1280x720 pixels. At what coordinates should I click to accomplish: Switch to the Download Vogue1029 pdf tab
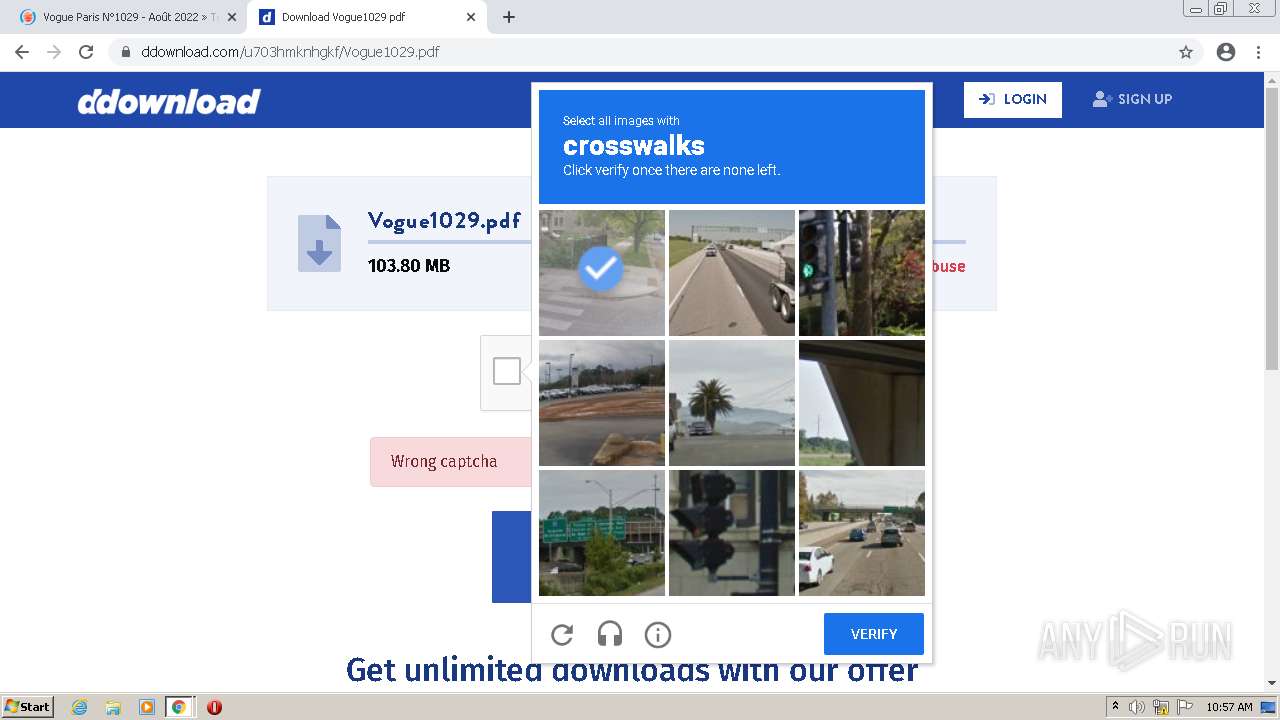point(365,17)
